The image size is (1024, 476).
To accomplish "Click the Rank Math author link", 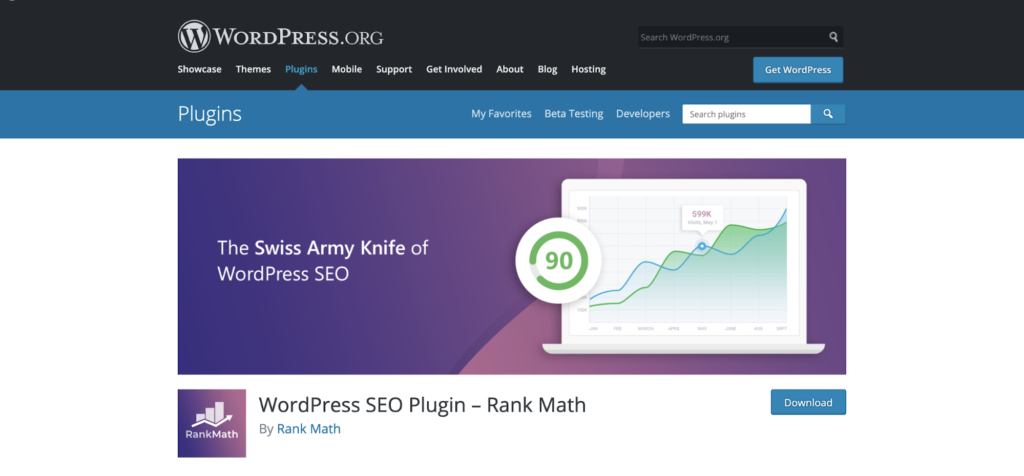I will (309, 429).
